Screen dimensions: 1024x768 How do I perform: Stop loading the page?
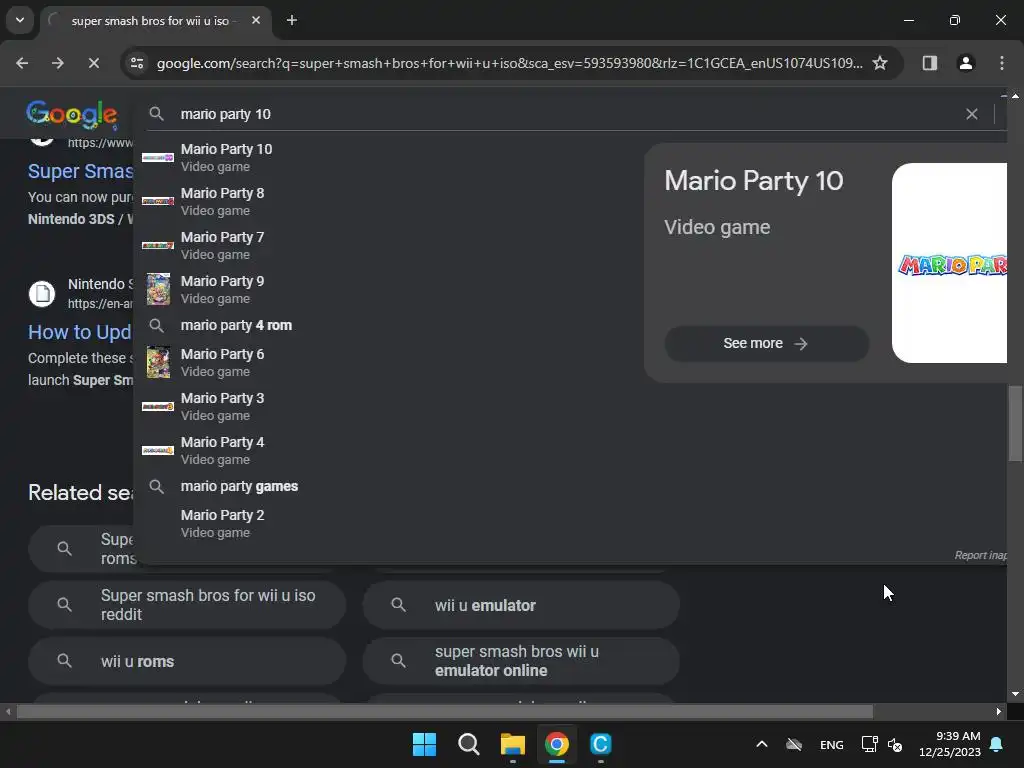tap(93, 63)
